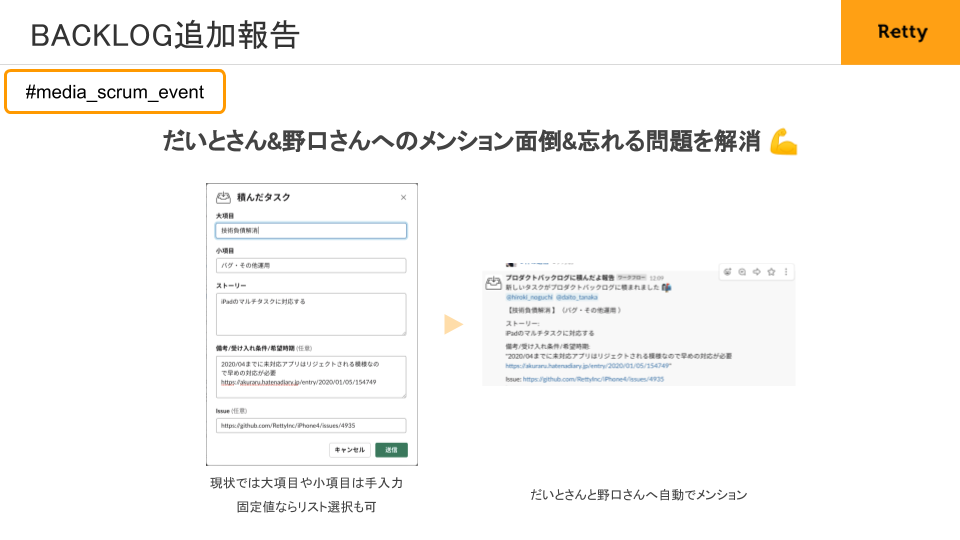Start a thread via the reply icon

click(x=742, y=272)
